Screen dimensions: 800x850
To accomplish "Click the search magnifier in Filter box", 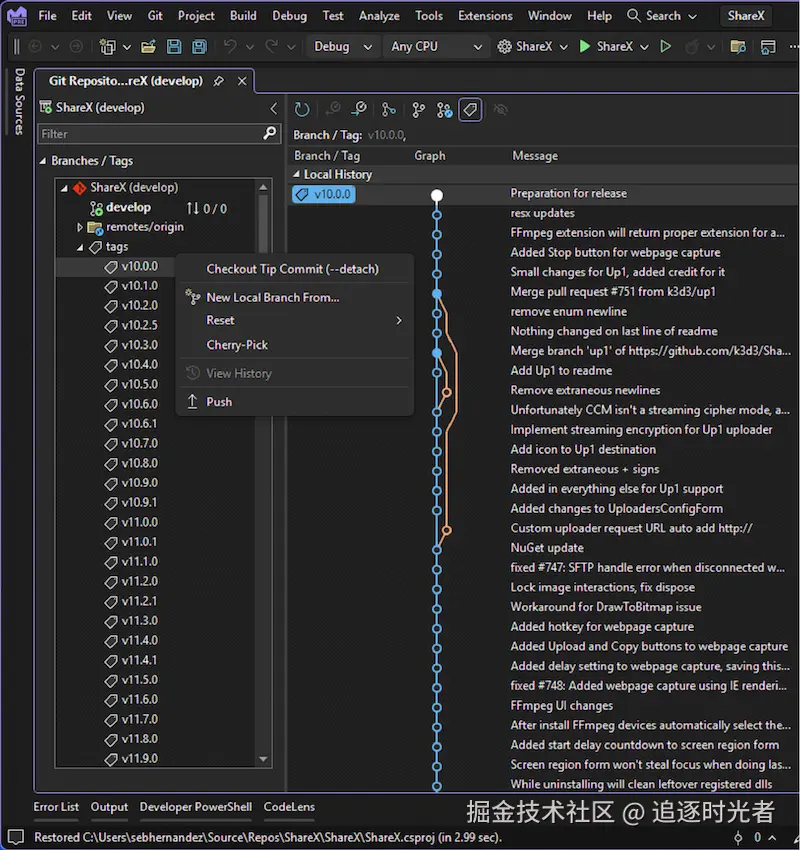I will click(269, 133).
